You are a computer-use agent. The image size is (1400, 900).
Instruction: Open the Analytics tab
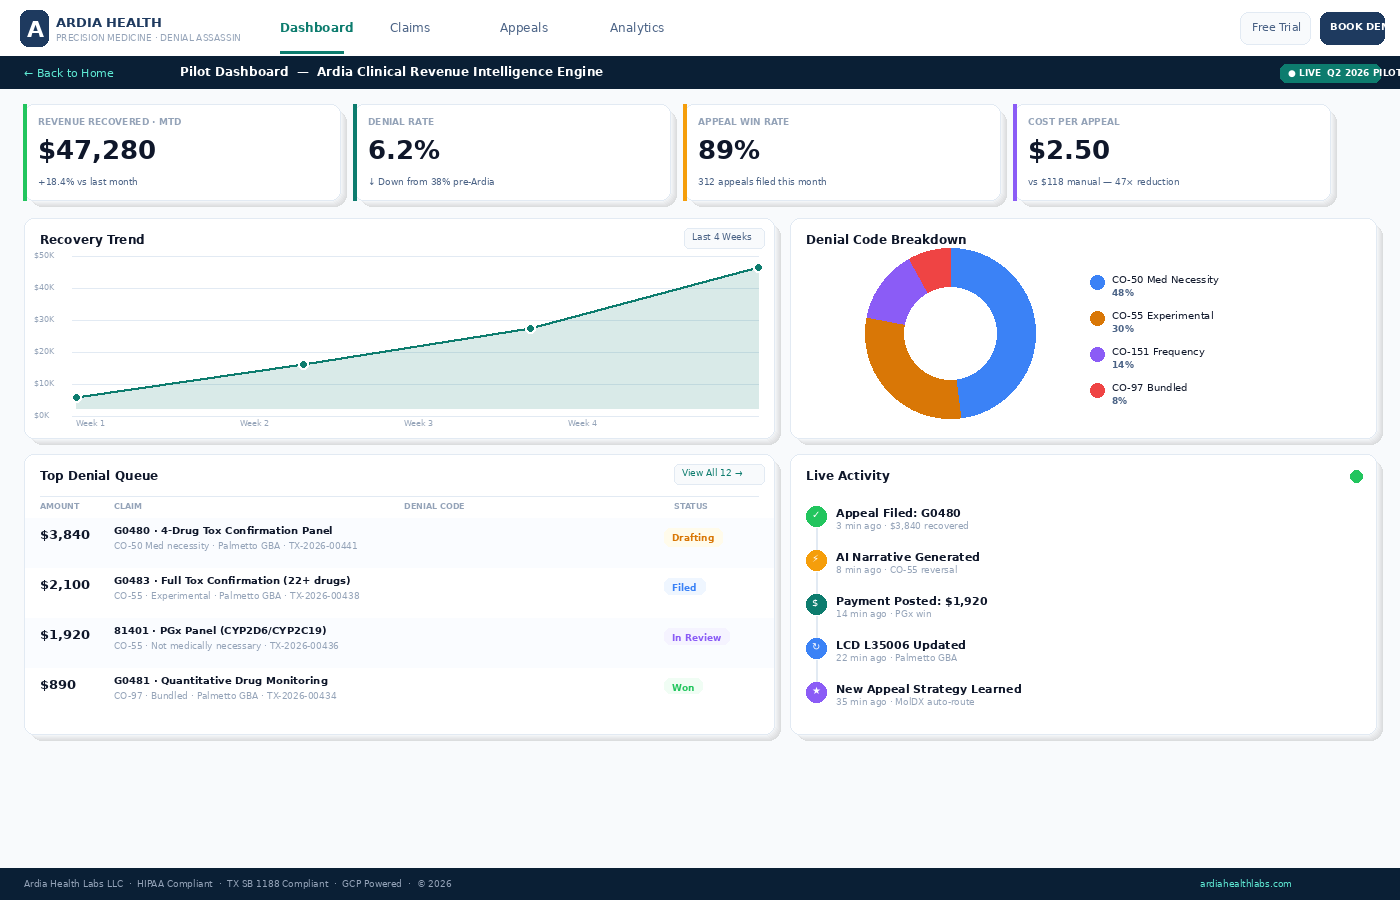(637, 28)
